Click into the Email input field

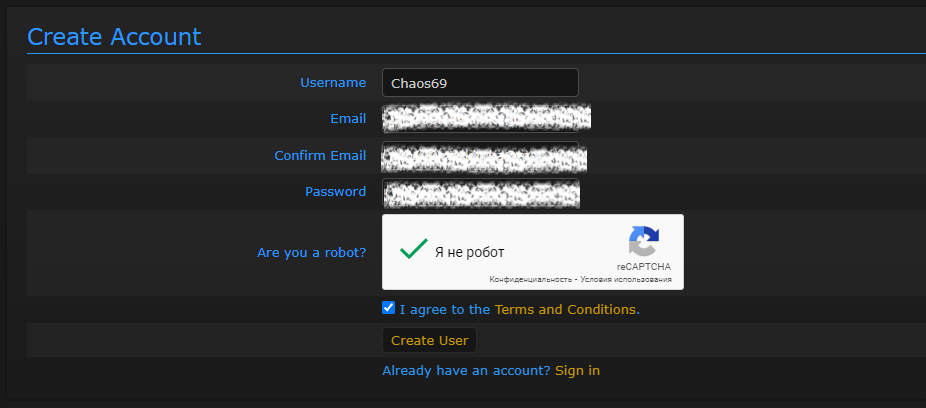point(486,119)
